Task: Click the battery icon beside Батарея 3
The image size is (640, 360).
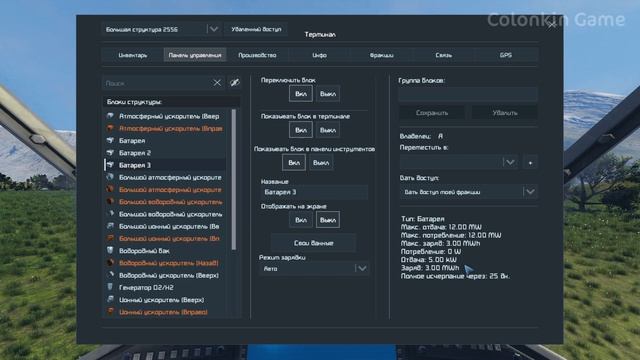Action: point(110,165)
